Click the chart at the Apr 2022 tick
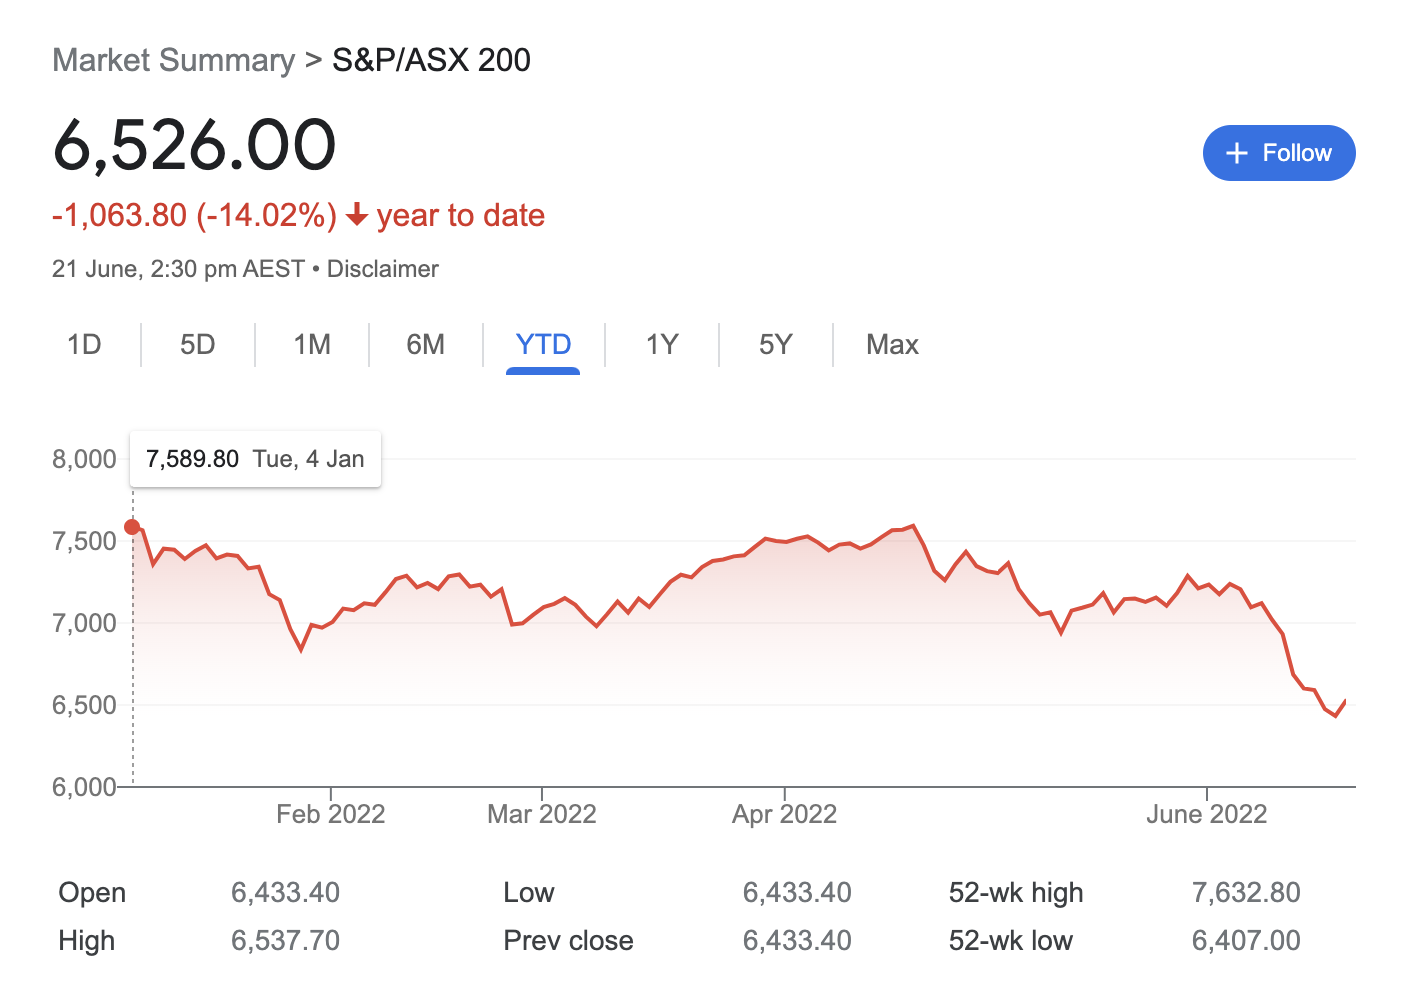The width and height of the screenshot is (1406, 984). pos(785,541)
